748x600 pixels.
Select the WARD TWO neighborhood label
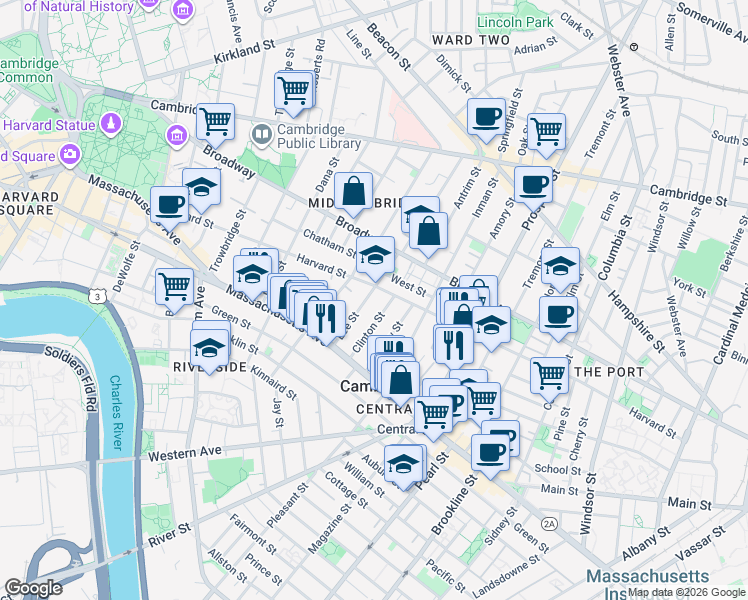click(471, 40)
